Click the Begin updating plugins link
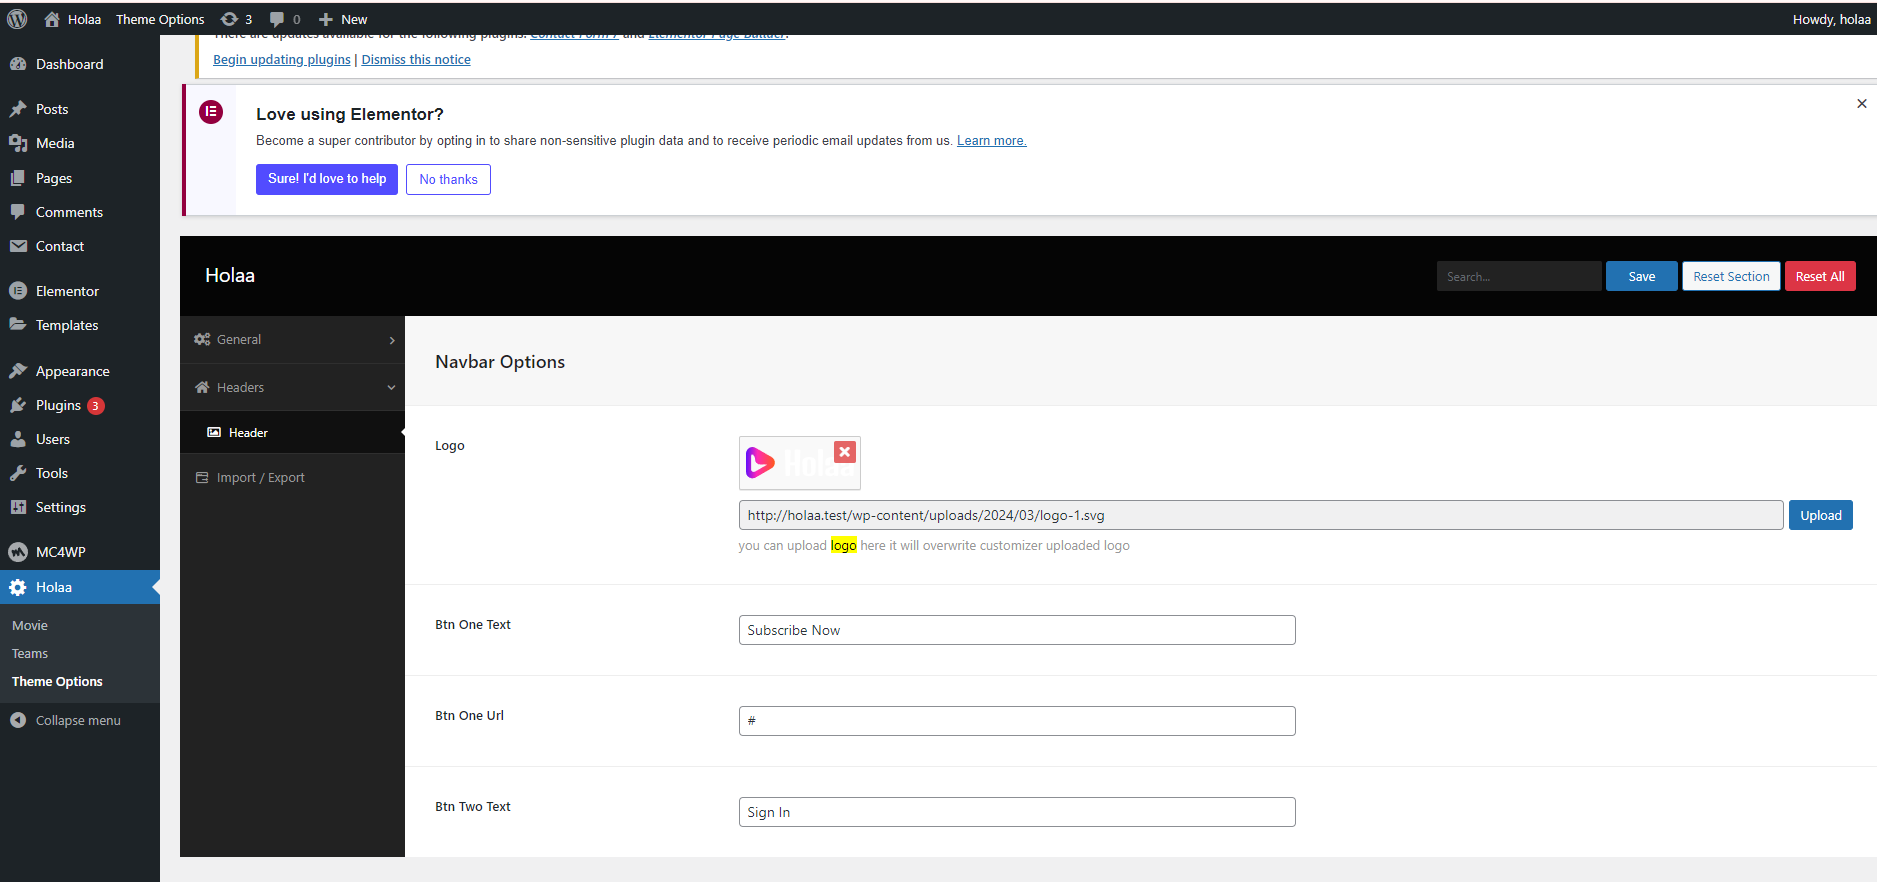 pos(281,60)
